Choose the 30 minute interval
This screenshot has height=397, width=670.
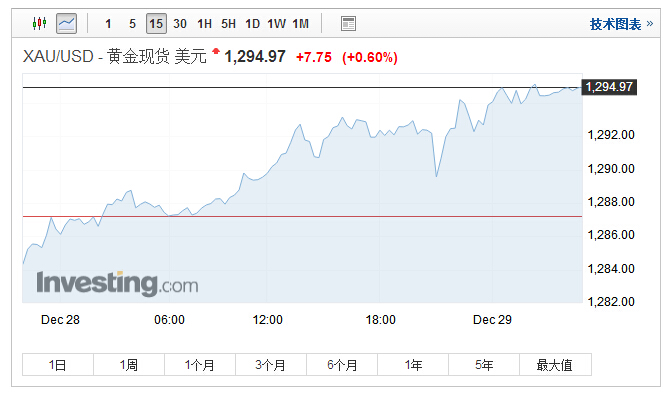(180, 24)
